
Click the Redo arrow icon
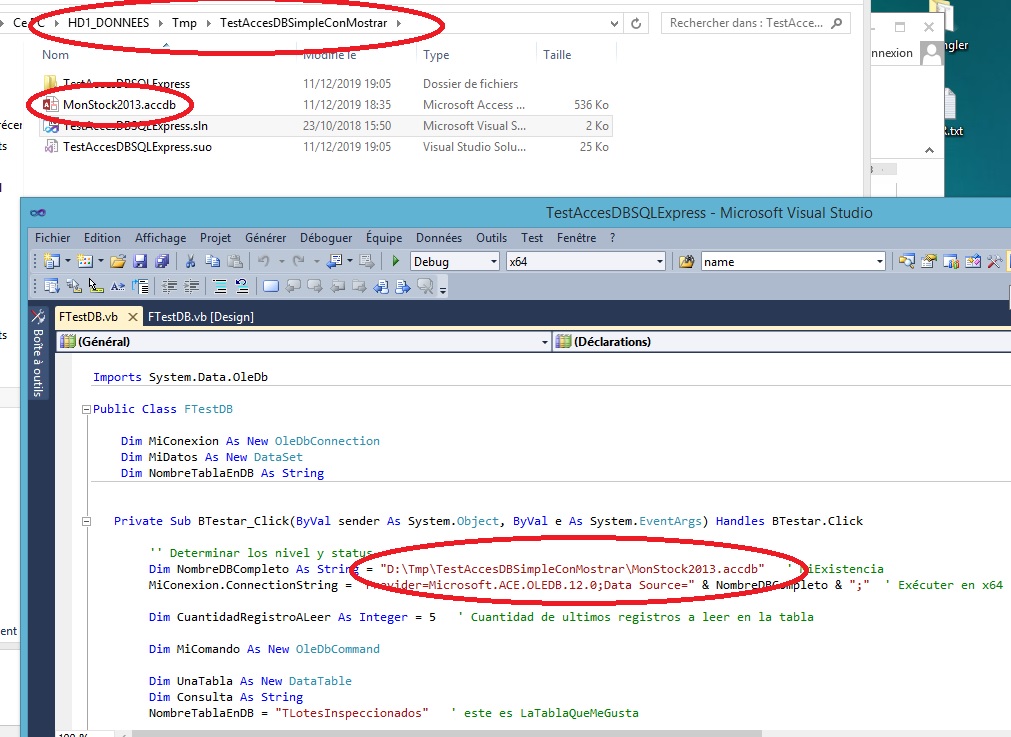299,261
